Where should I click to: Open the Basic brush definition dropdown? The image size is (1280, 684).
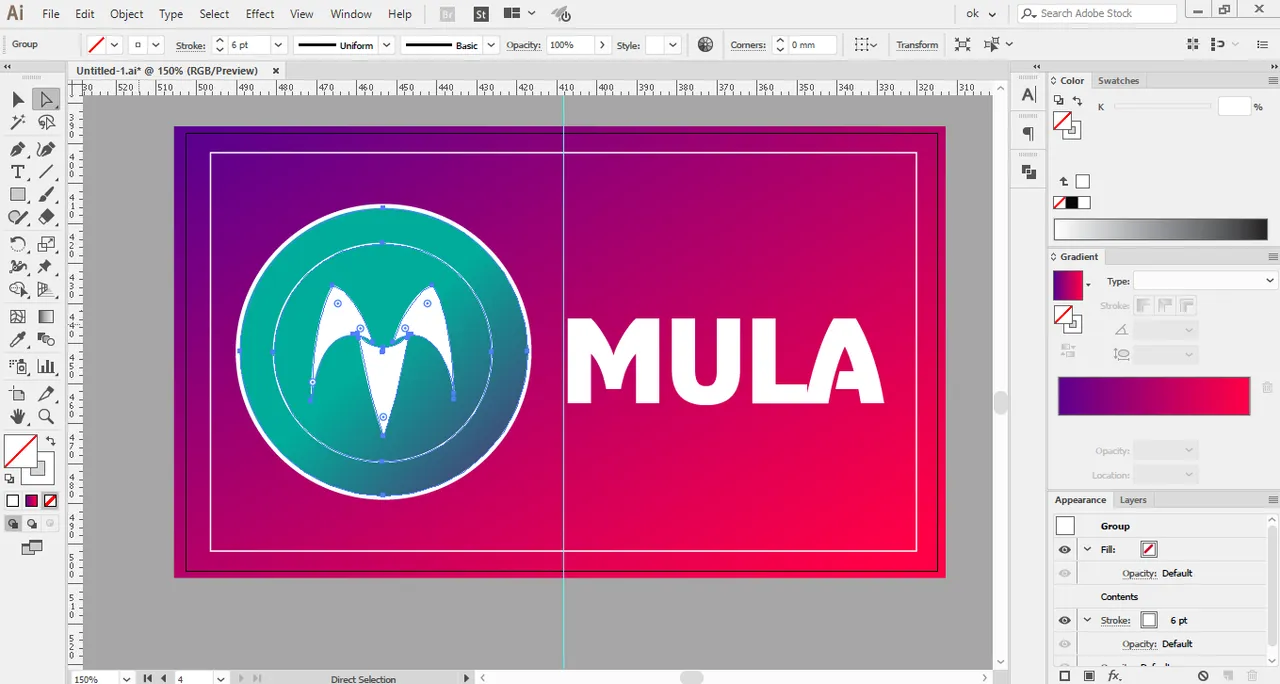tap(490, 45)
